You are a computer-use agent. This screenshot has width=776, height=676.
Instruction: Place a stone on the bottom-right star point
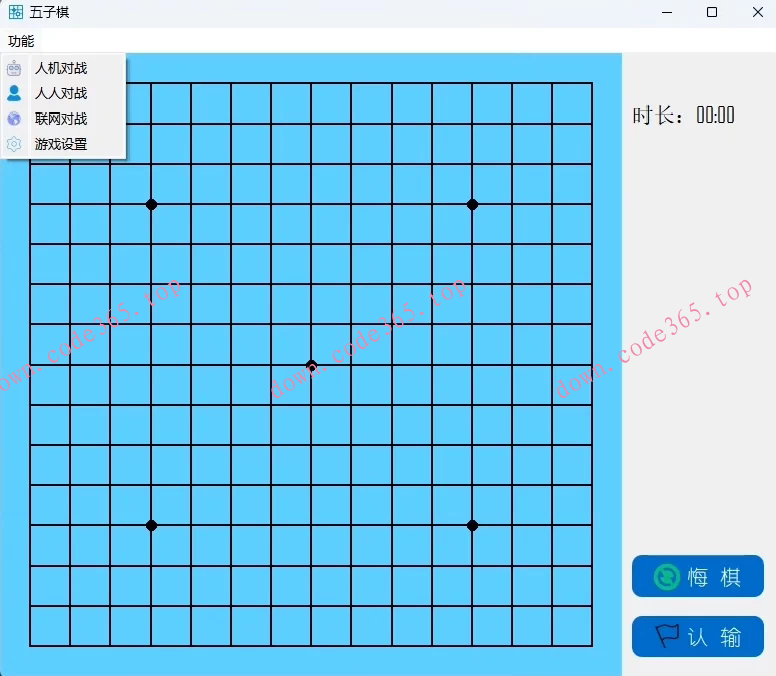pyautogui.click(x=472, y=526)
